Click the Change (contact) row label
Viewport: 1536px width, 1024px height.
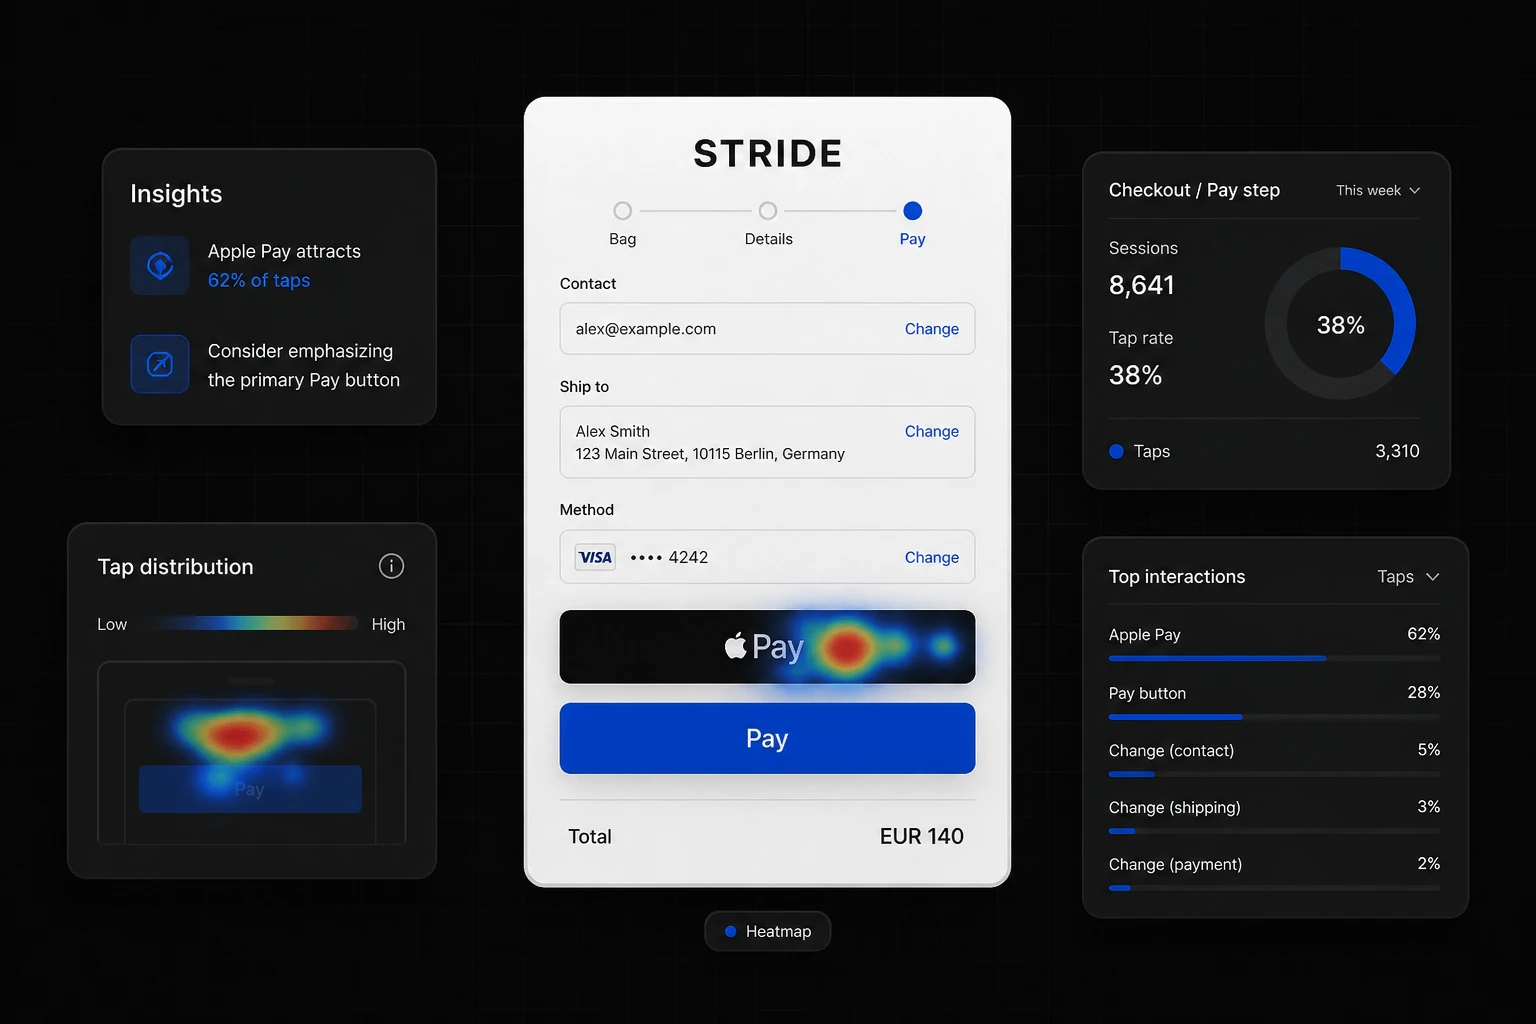coord(1171,750)
